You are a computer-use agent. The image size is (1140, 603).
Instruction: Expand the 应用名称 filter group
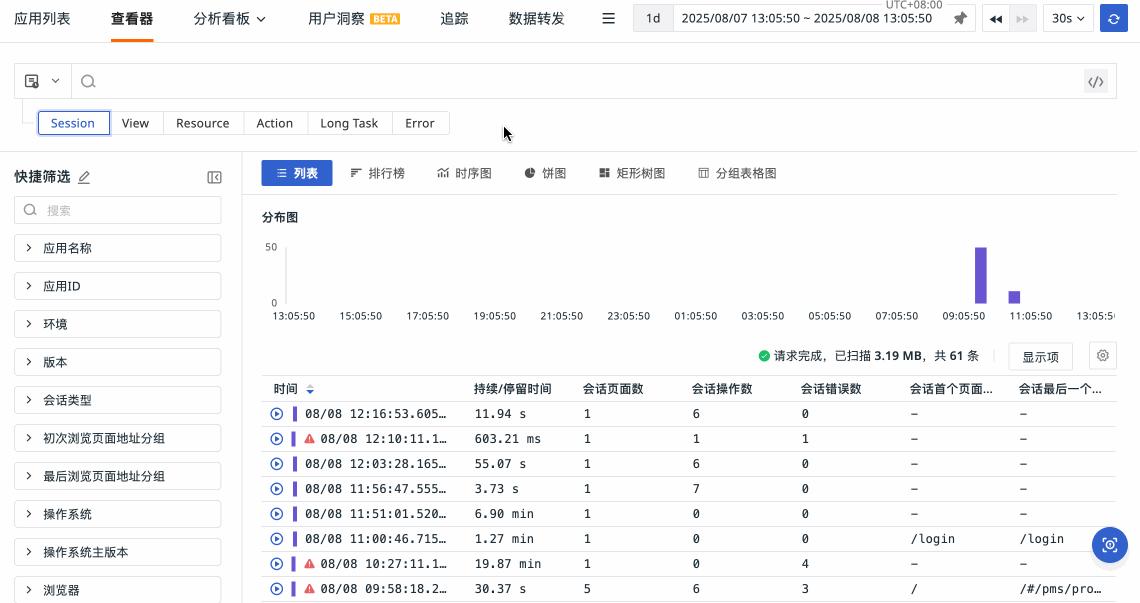coord(117,248)
